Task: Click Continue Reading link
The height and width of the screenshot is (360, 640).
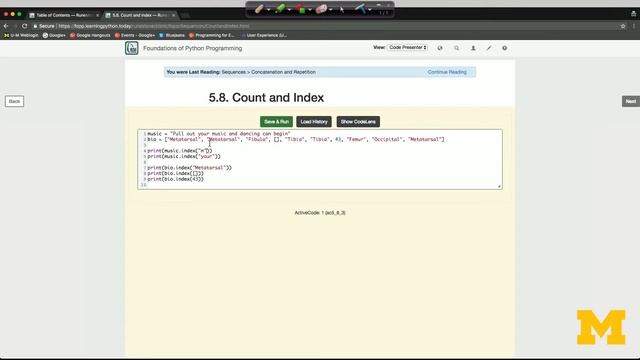Action: pyautogui.click(x=447, y=72)
